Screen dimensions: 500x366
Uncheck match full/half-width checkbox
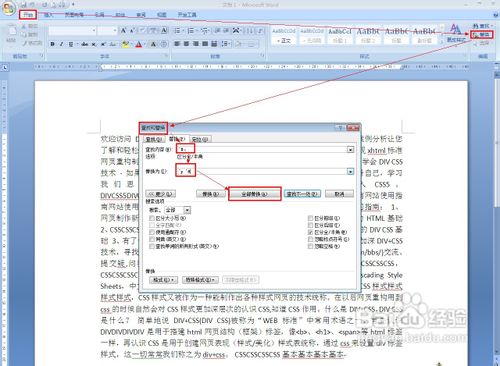point(310,232)
